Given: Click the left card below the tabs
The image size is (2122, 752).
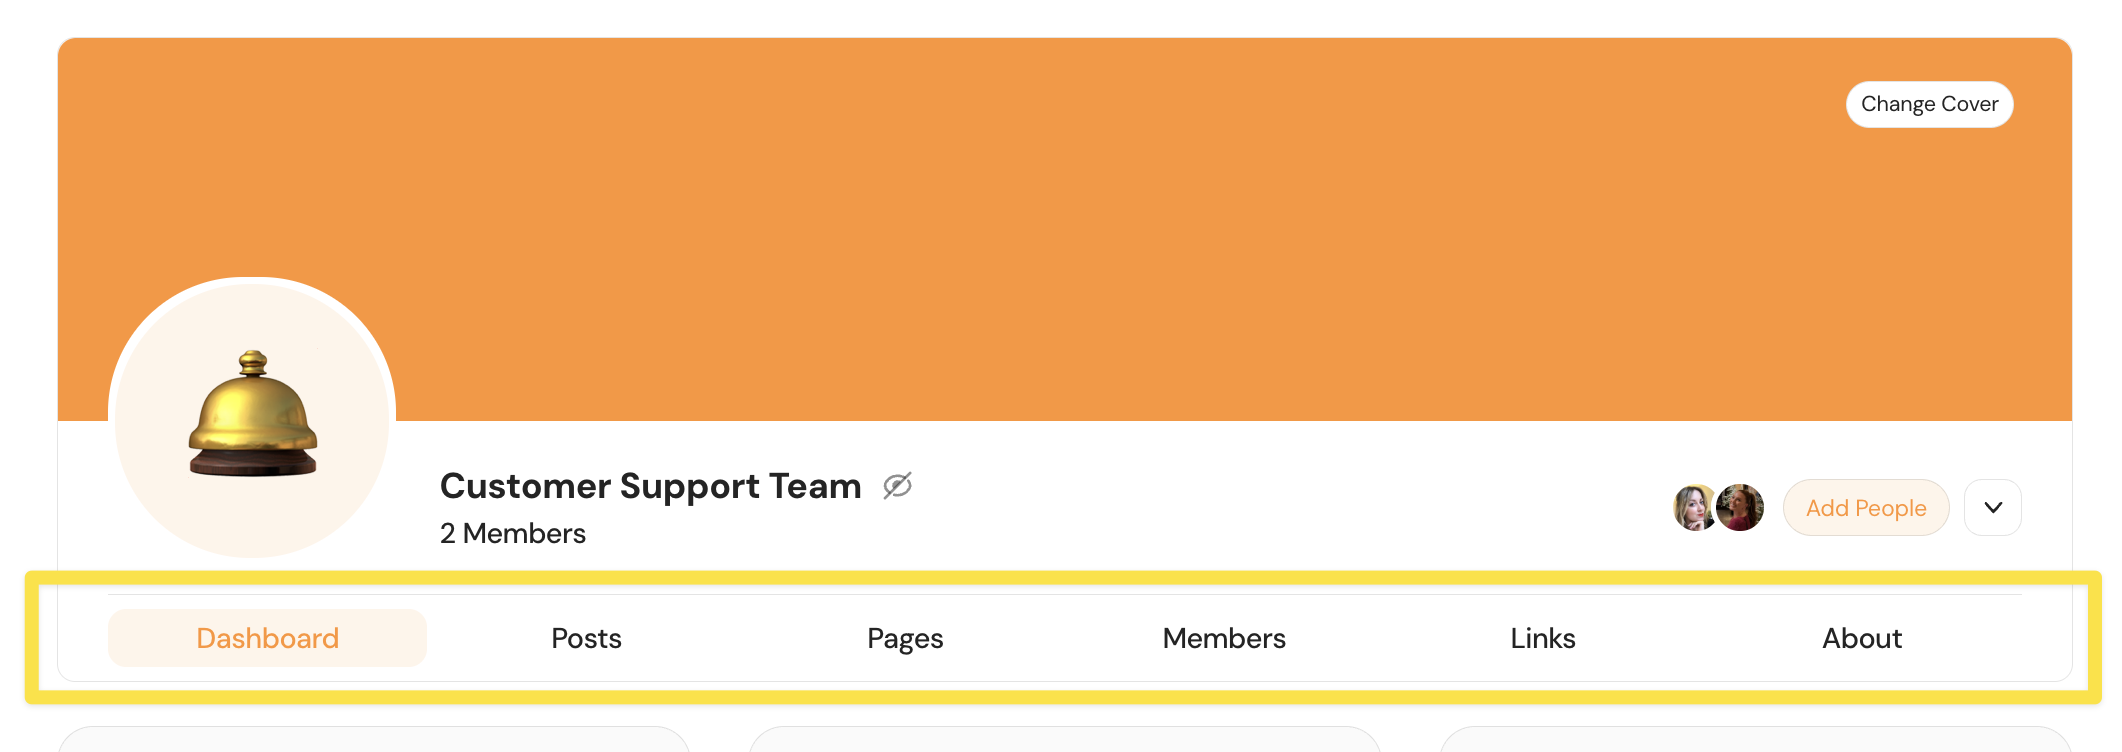Looking at the screenshot, I should point(373,740).
